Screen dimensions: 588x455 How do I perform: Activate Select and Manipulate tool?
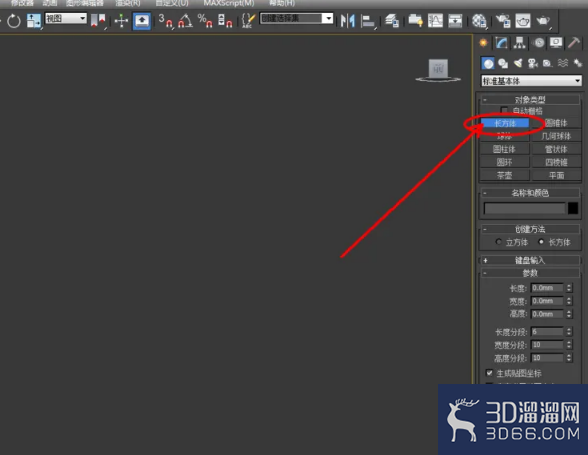121,21
